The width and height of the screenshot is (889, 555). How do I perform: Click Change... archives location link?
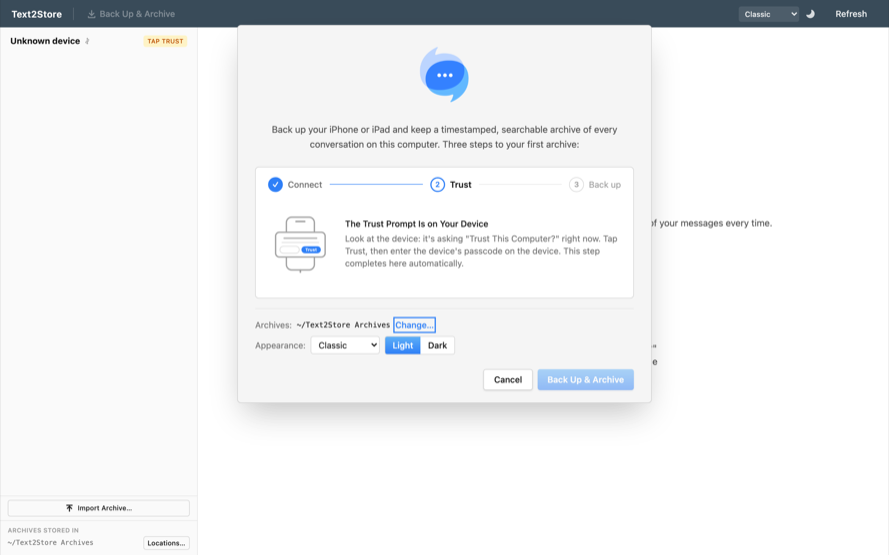pos(414,325)
